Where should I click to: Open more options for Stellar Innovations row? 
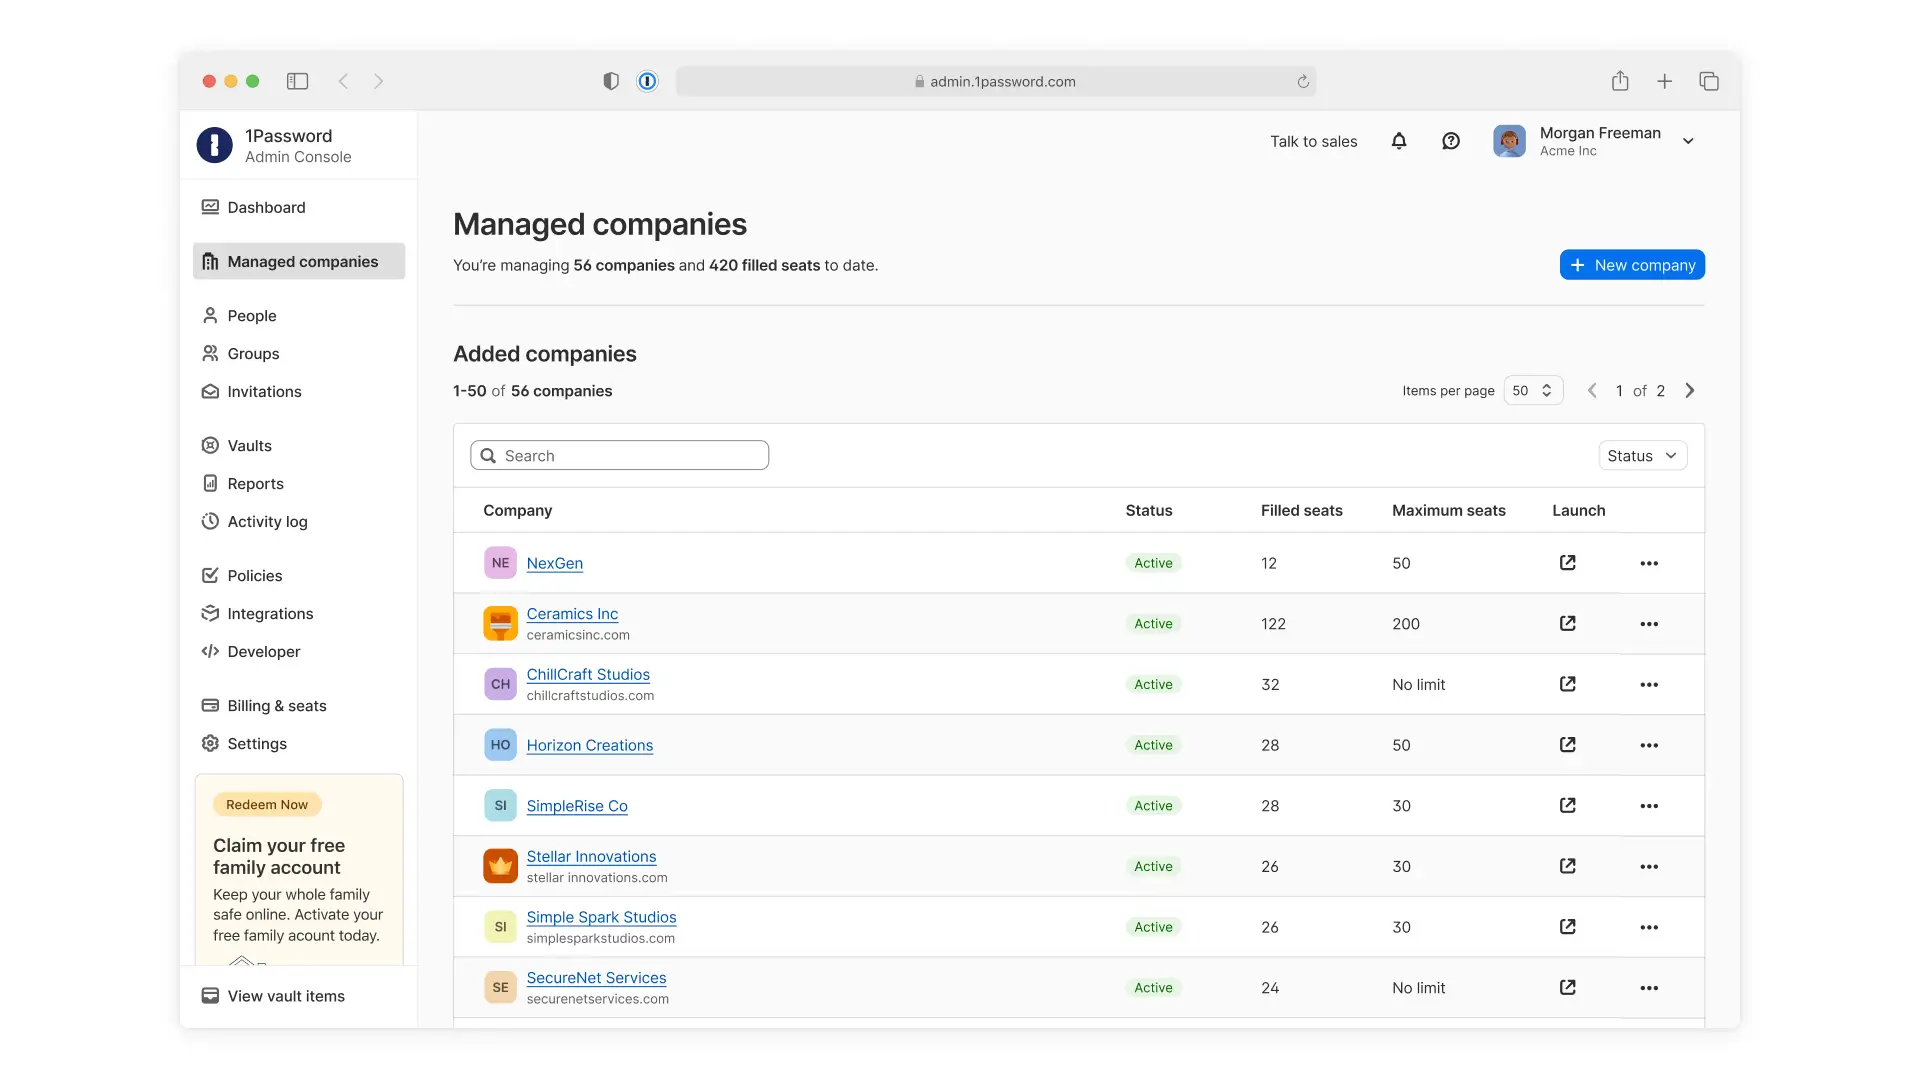point(1649,867)
